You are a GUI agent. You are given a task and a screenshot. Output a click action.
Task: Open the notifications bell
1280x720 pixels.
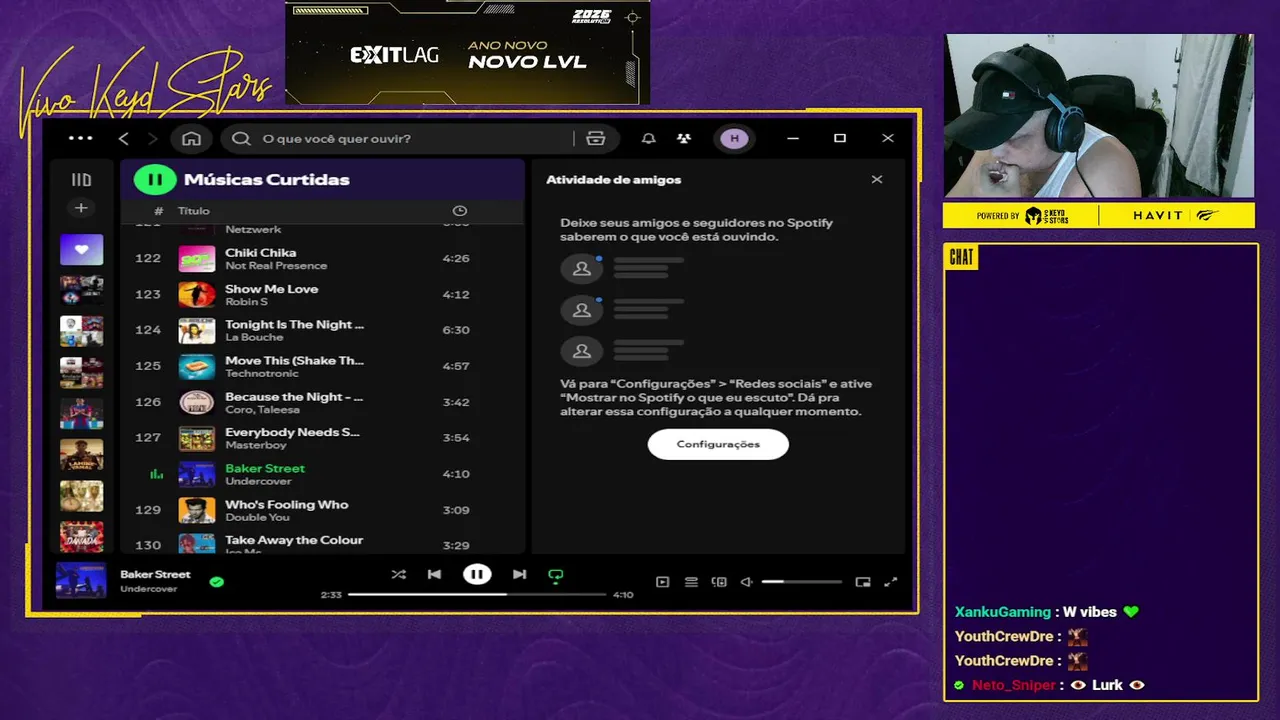click(649, 139)
